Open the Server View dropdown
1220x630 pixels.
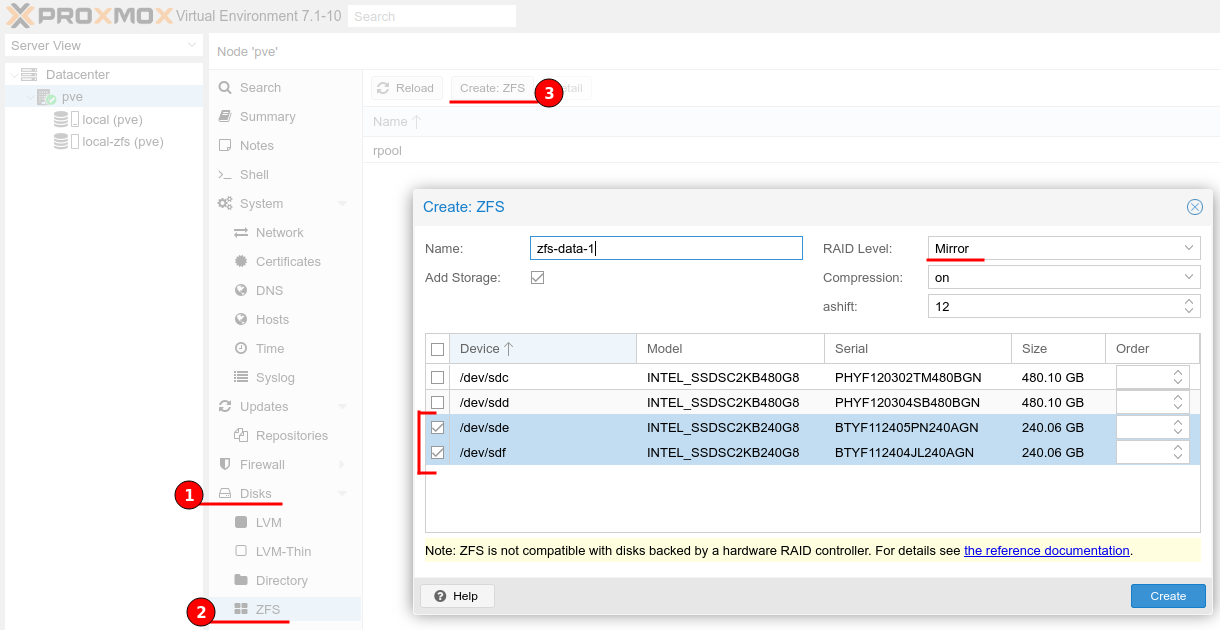pos(192,46)
